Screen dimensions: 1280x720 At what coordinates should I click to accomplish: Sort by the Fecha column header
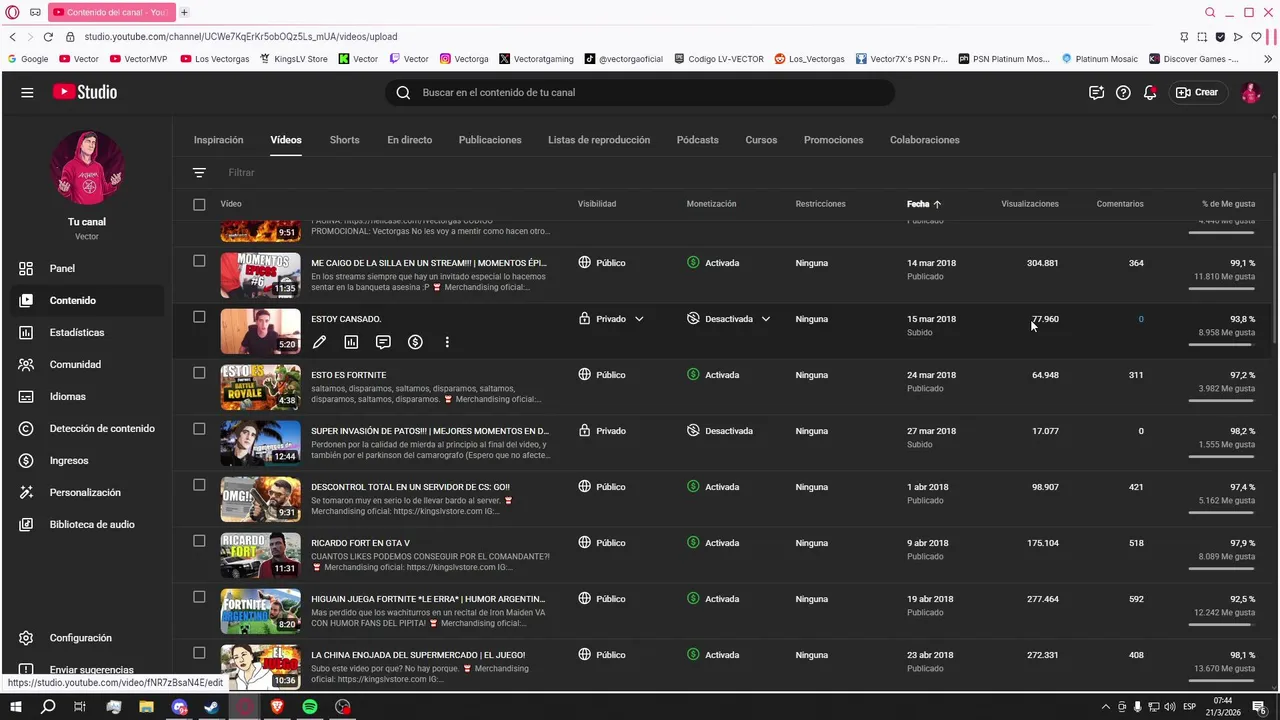point(924,204)
